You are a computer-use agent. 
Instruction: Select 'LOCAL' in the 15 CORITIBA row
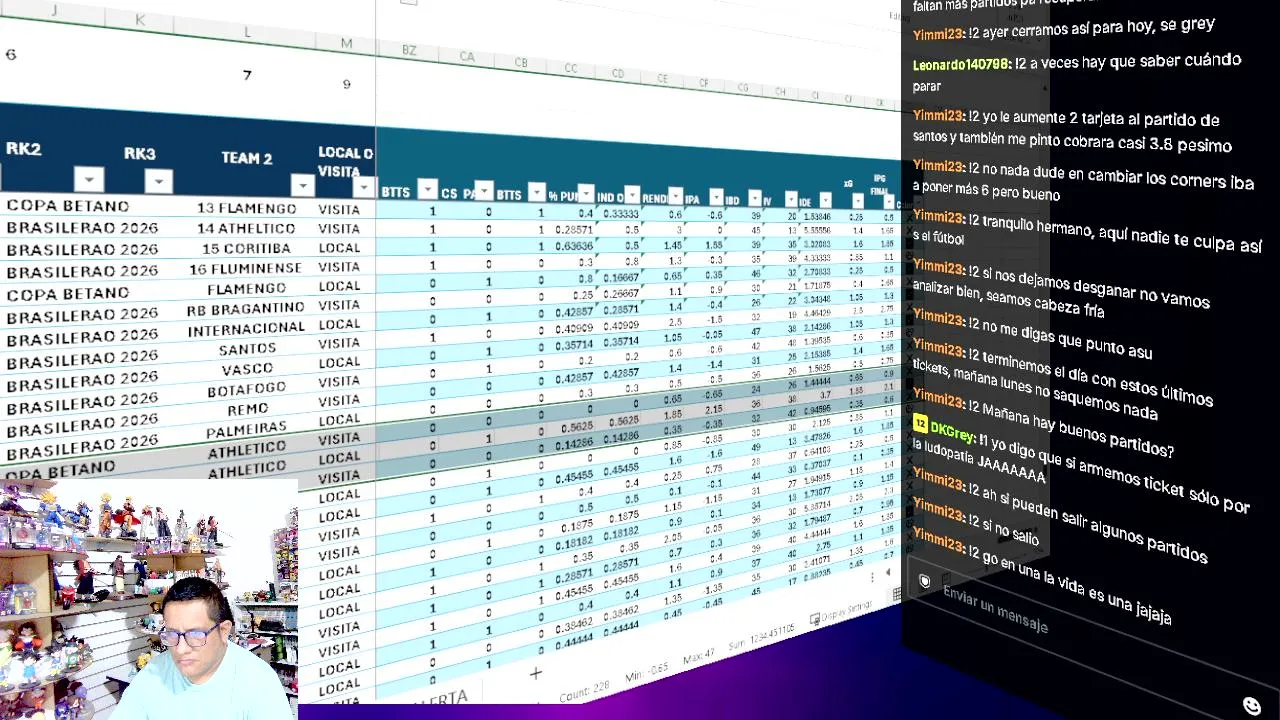tap(339, 248)
